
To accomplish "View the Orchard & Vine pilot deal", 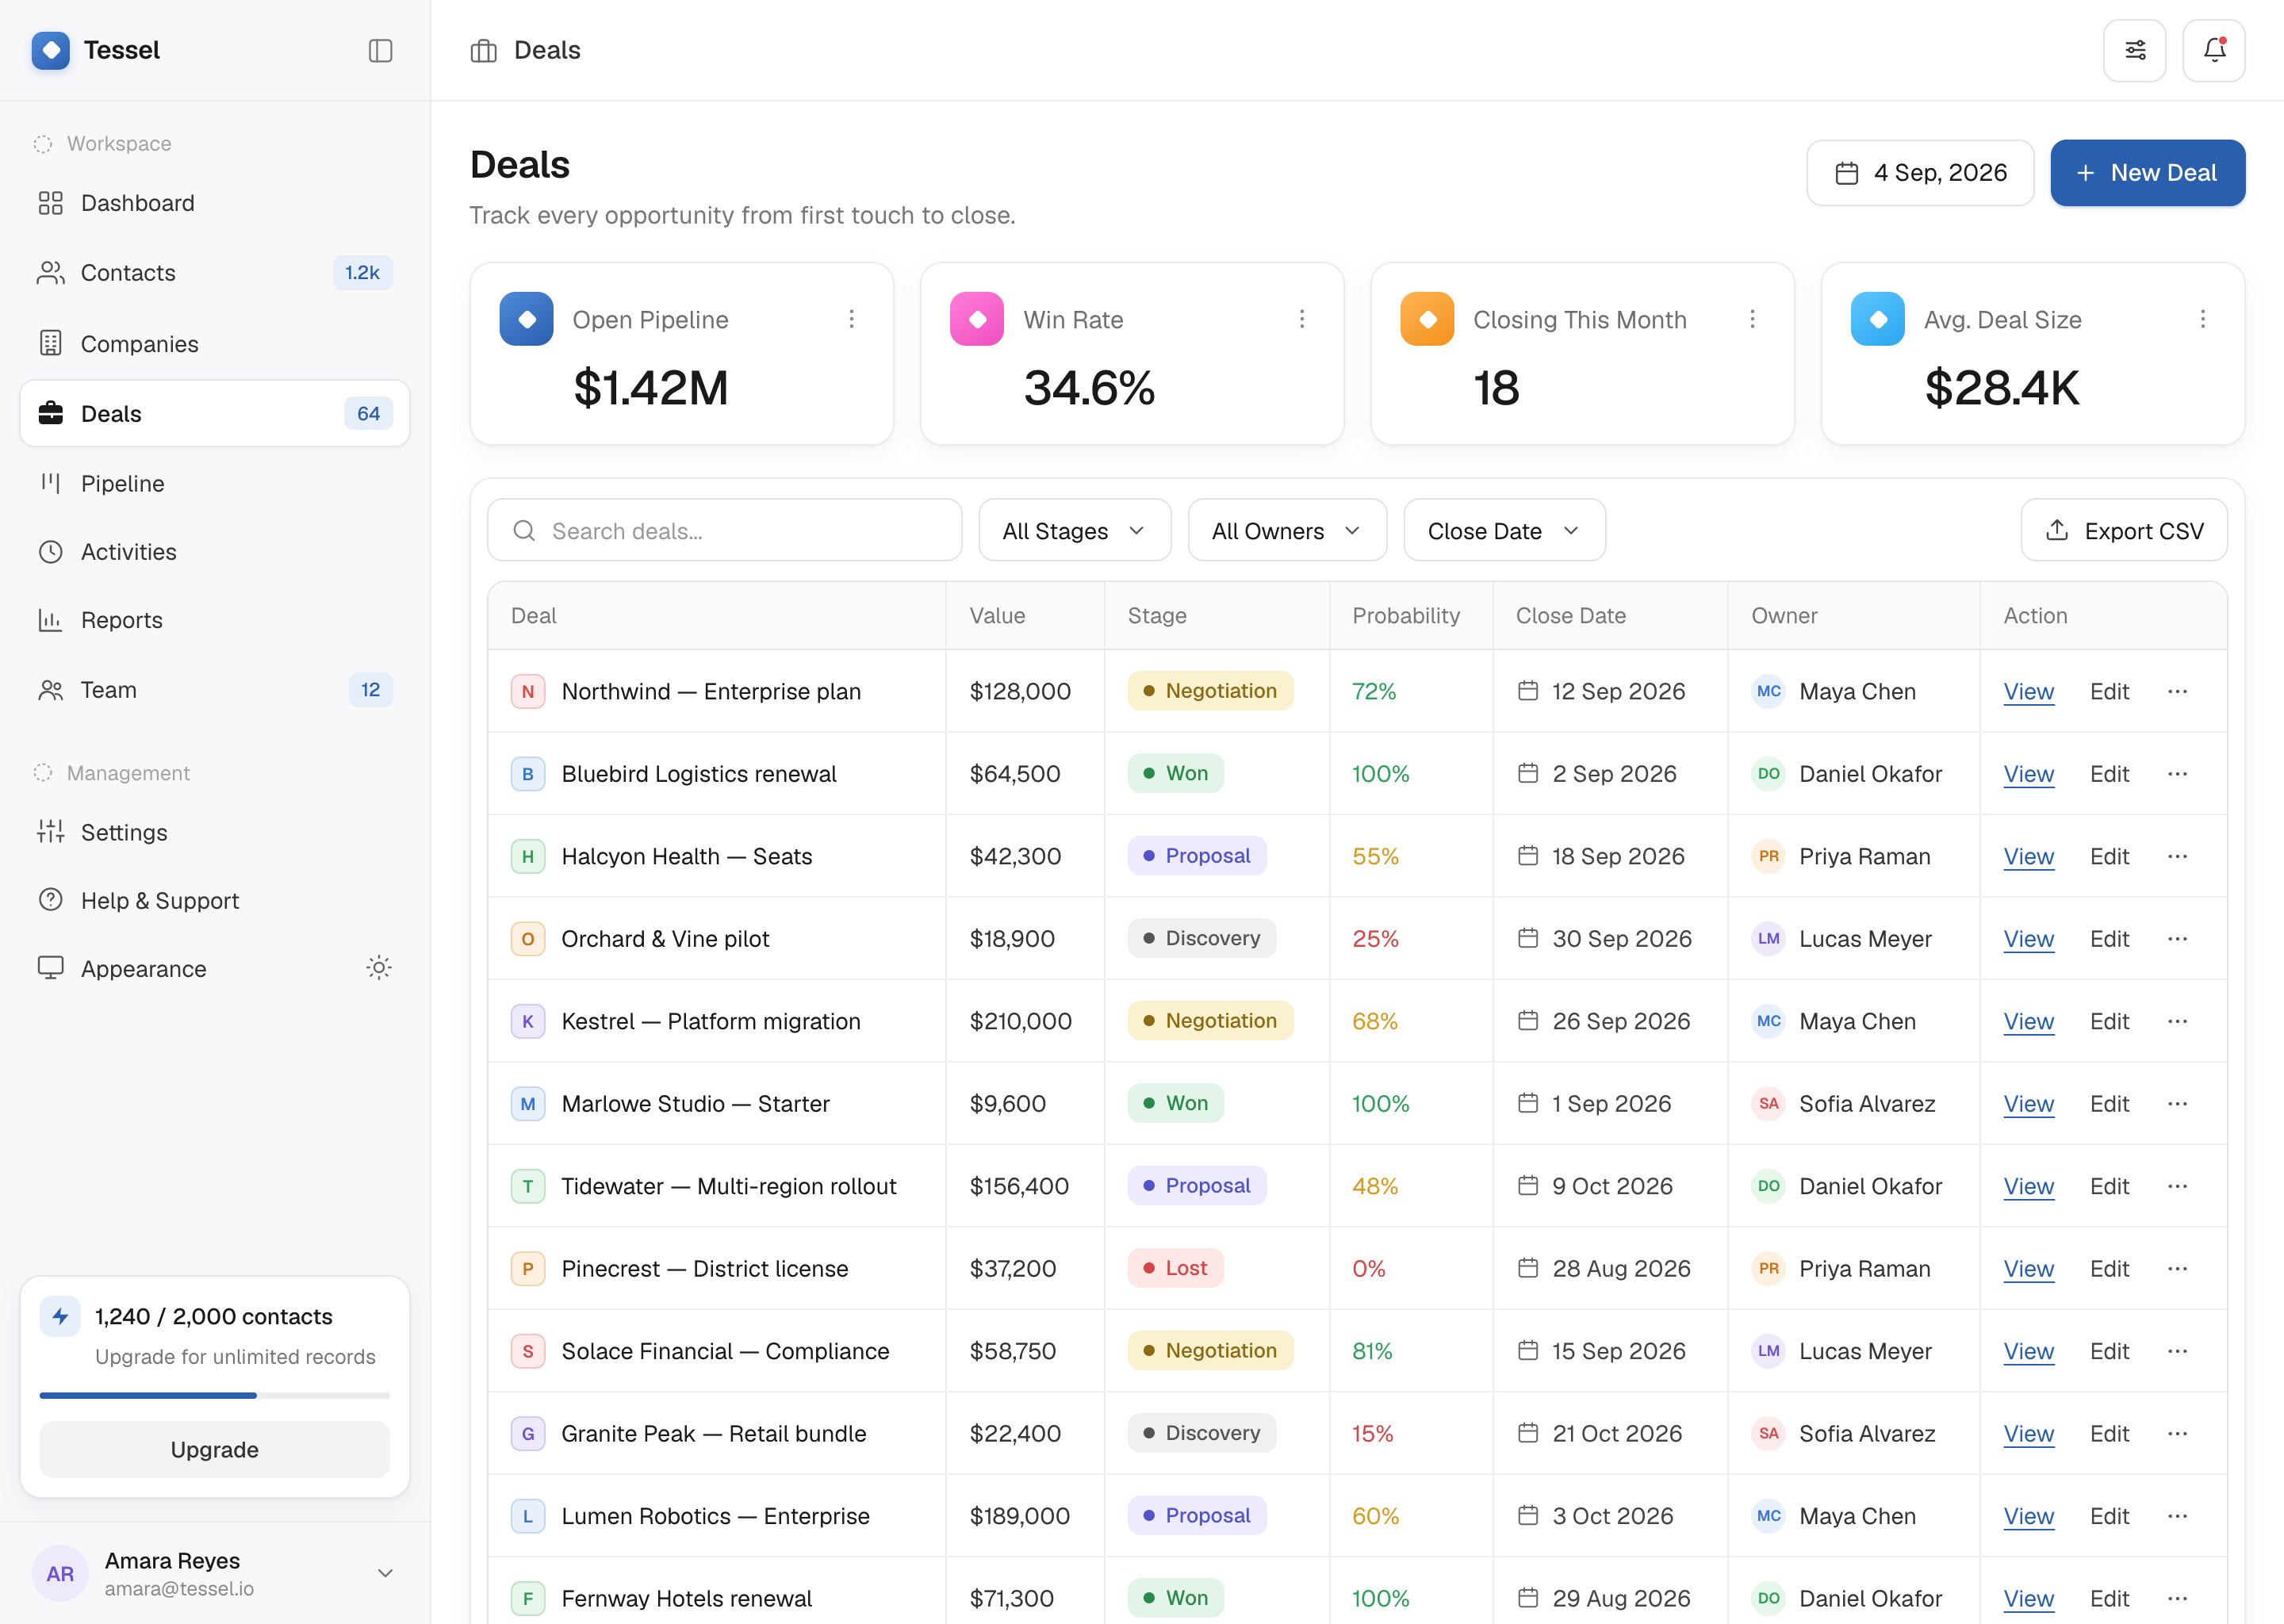I will (x=2028, y=939).
